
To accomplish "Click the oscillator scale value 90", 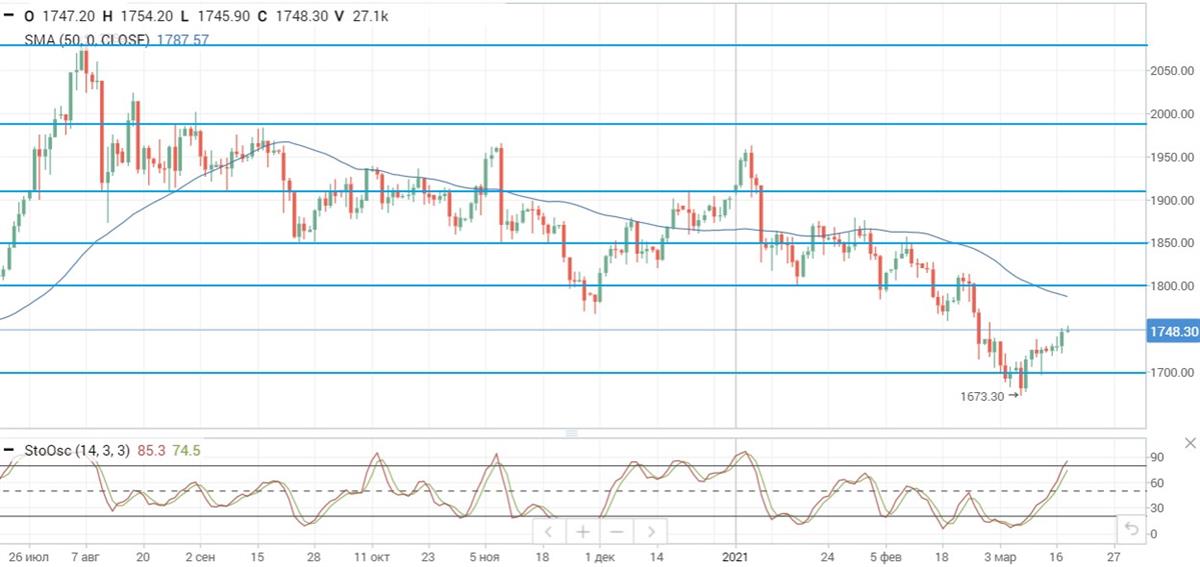I will (1156, 457).
